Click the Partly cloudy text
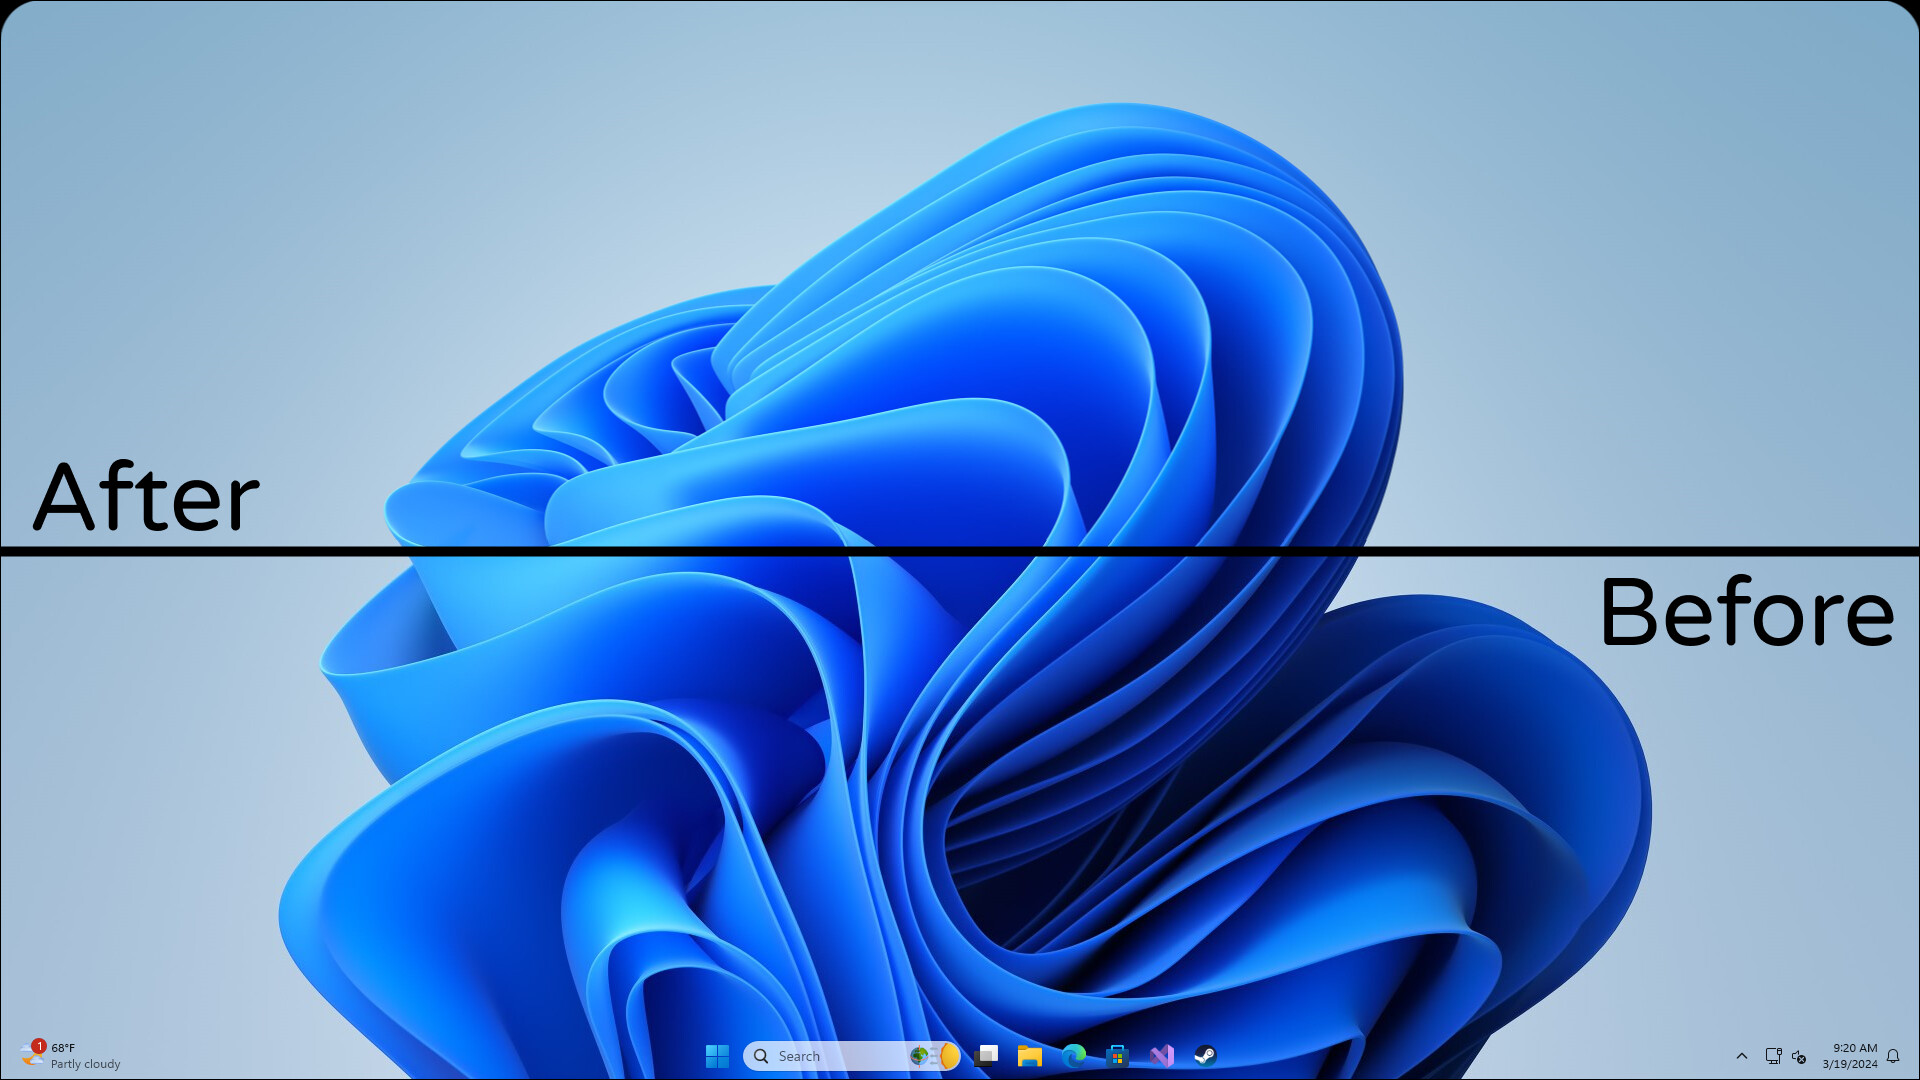Image resolution: width=1920 pixels, height=1080 pixels. tap(85, 1064)
